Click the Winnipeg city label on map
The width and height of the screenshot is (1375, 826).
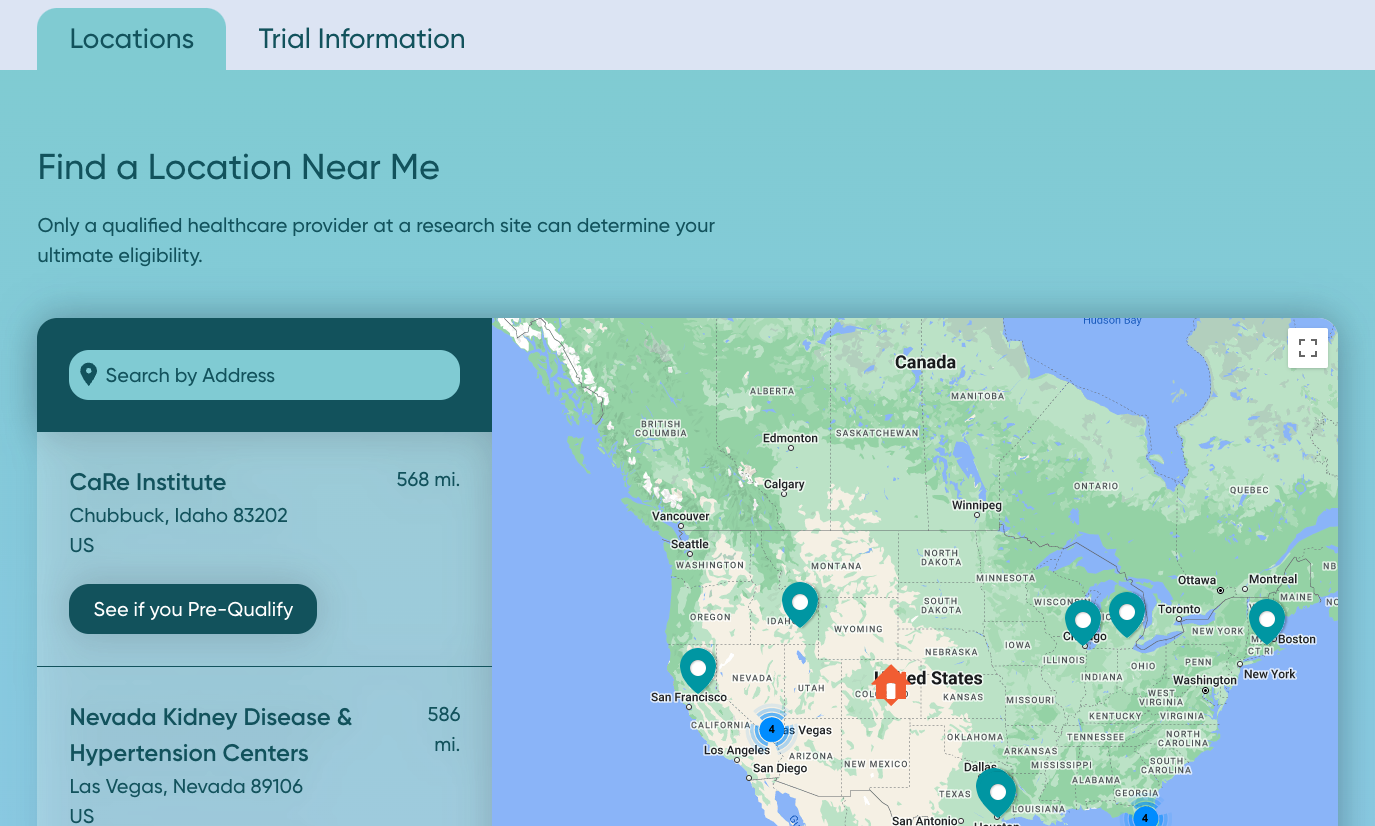pos(977,505)
